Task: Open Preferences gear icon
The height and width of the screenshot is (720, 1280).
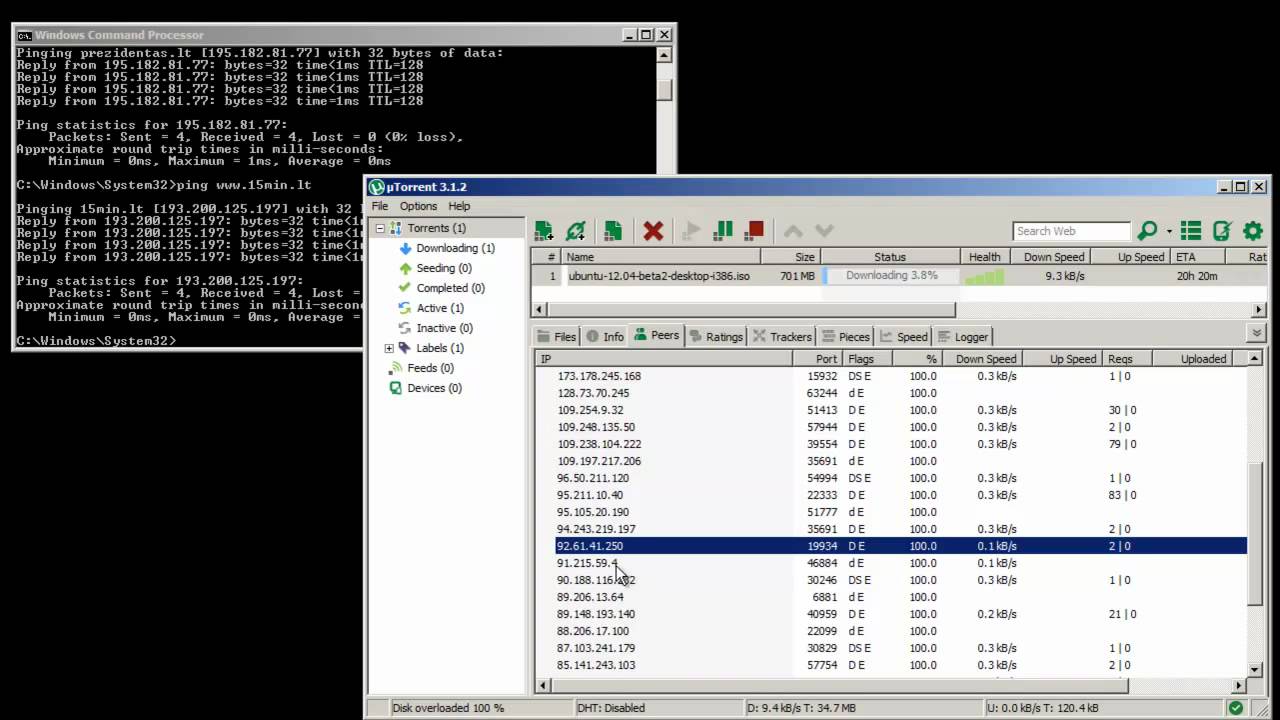Action: tap(1253, 231)
